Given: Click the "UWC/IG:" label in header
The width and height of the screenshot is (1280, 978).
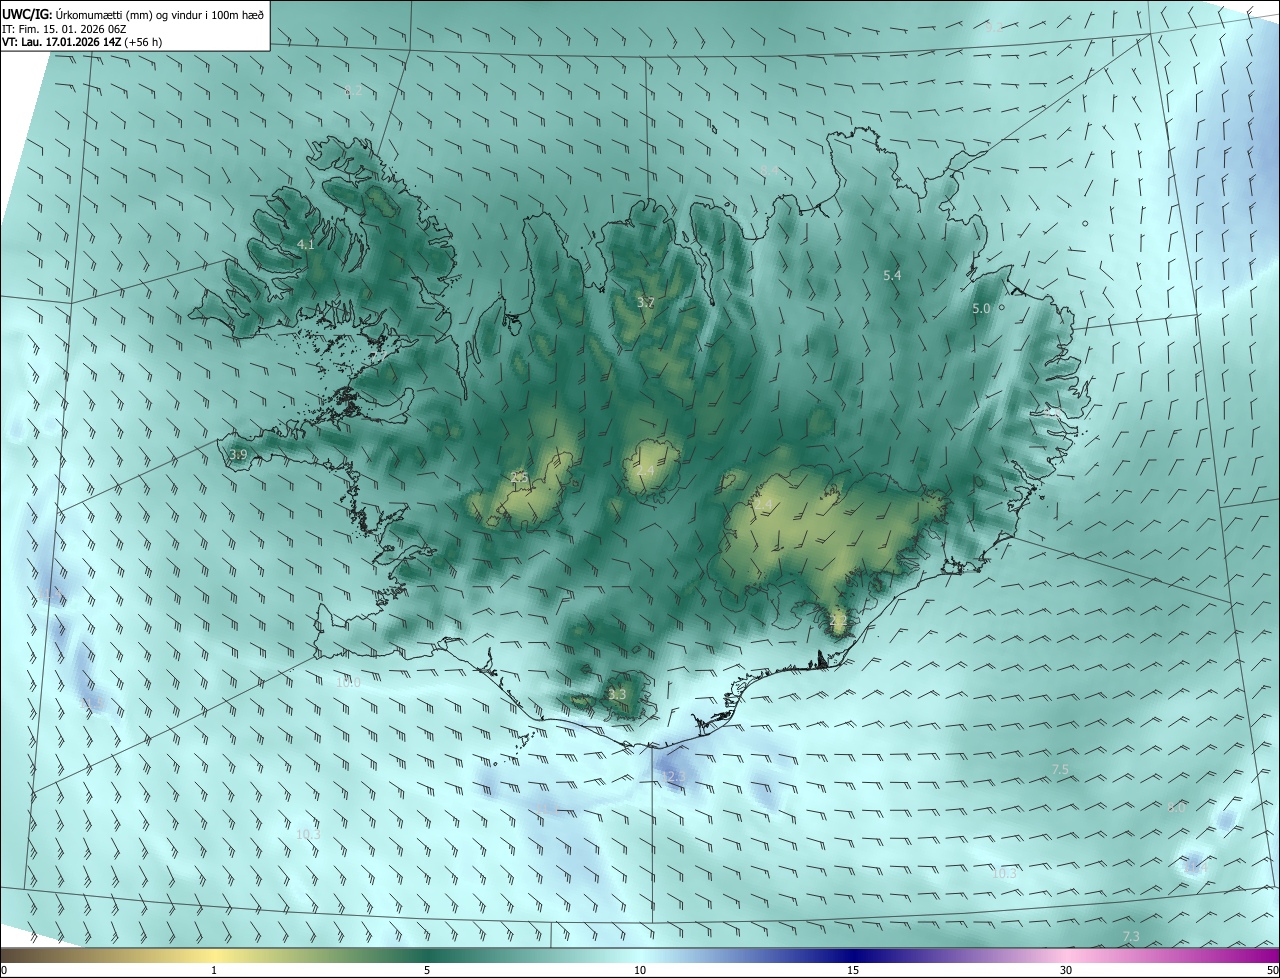Looking at the screenshot, I should pos(26,14).
